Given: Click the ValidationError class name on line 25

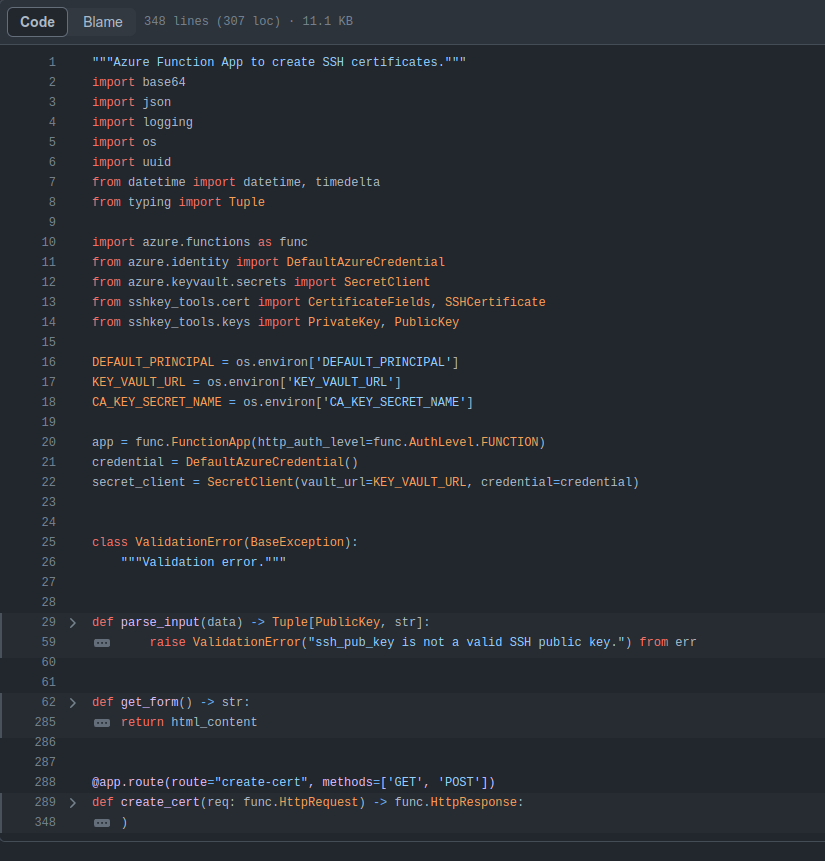Looking at the screenshot, I should (x=189, y=542).
